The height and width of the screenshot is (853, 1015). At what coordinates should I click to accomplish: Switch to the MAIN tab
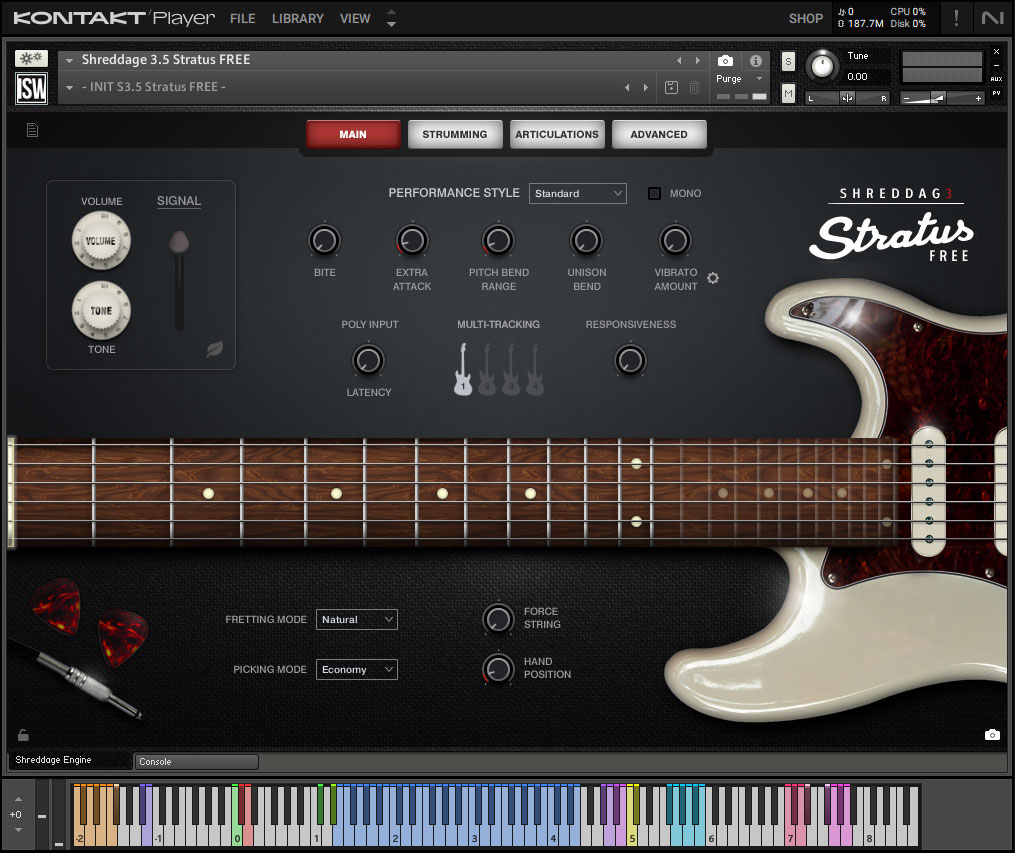(x=353, y=134)
